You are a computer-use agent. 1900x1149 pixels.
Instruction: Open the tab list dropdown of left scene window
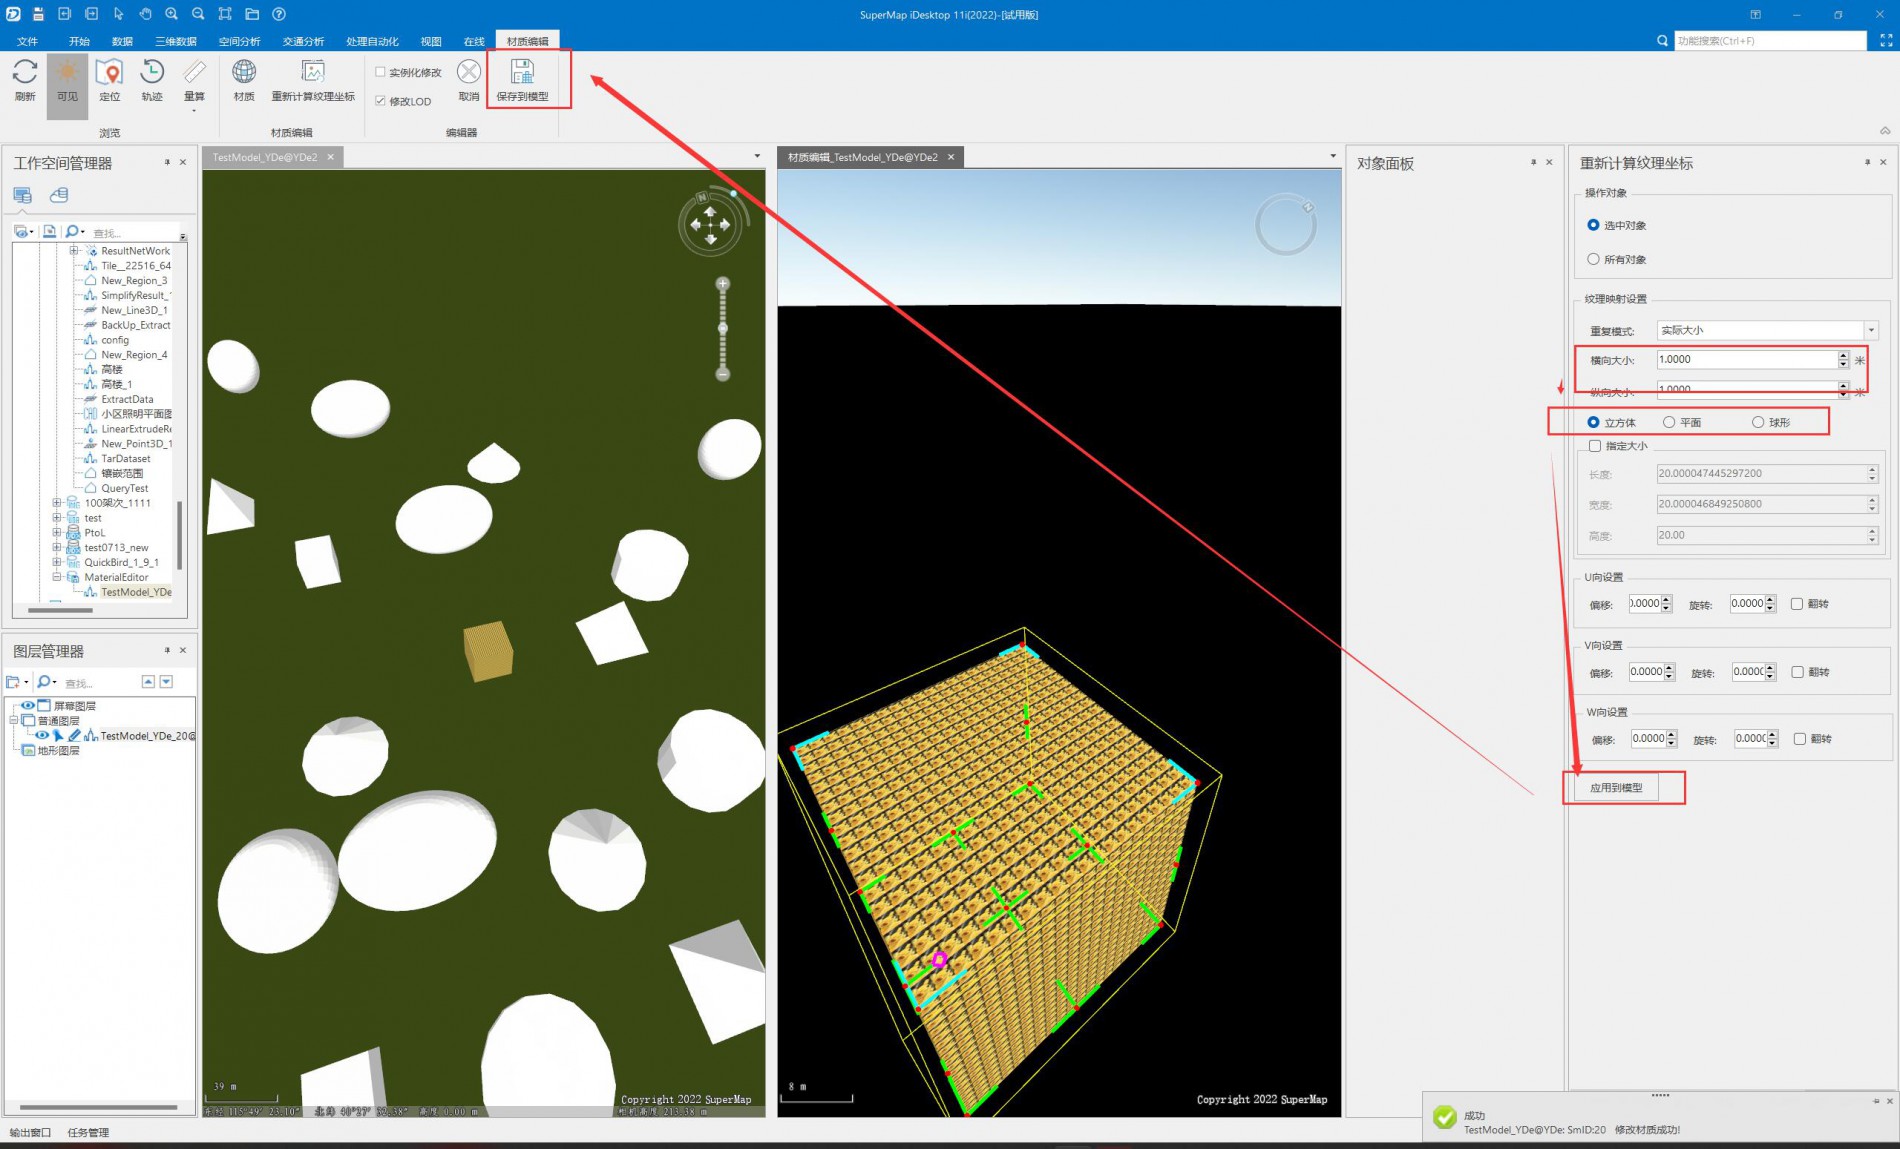pyautogui.click(x=757, y=156)
